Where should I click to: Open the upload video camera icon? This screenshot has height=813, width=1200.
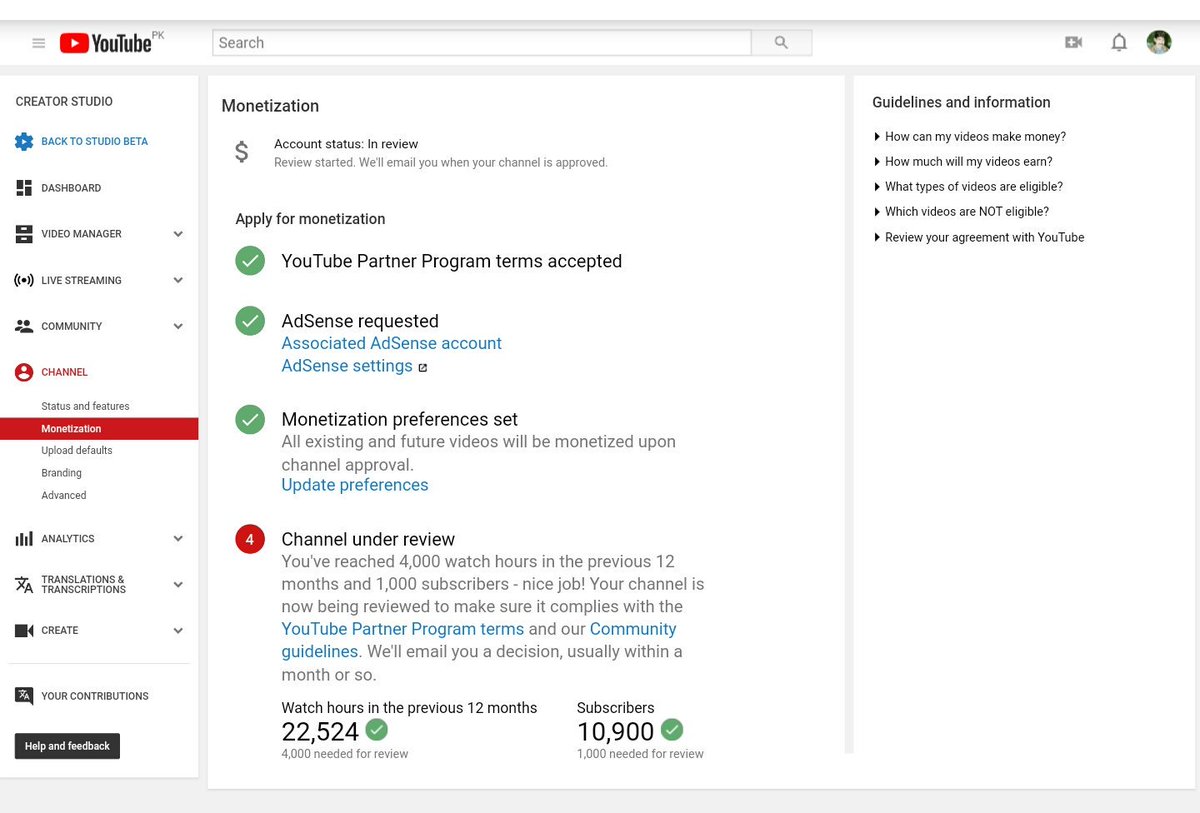click(1073, 42)
